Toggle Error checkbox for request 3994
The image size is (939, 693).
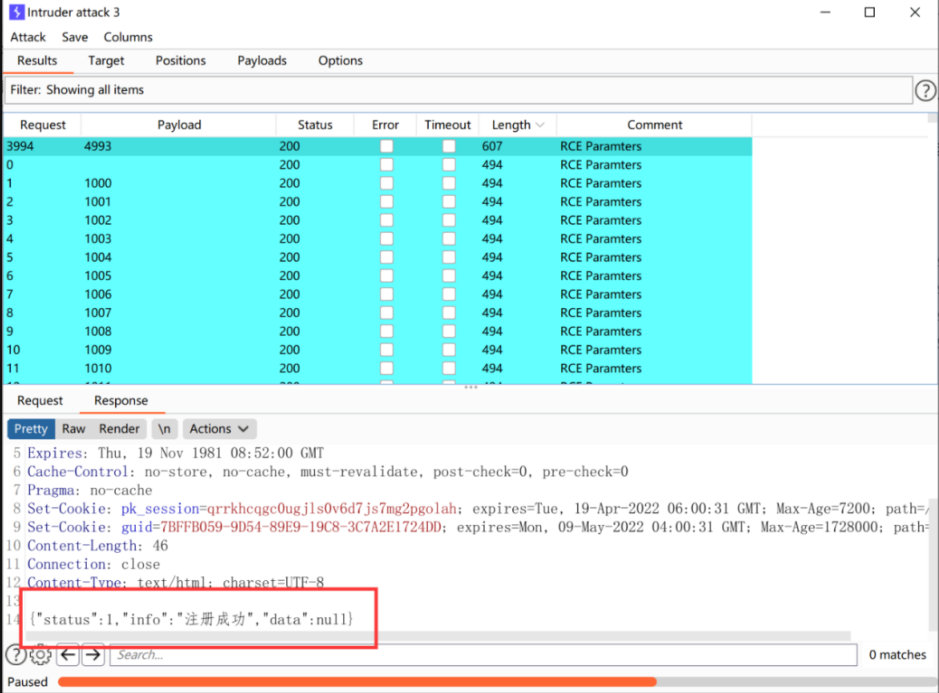pos(387,146)
